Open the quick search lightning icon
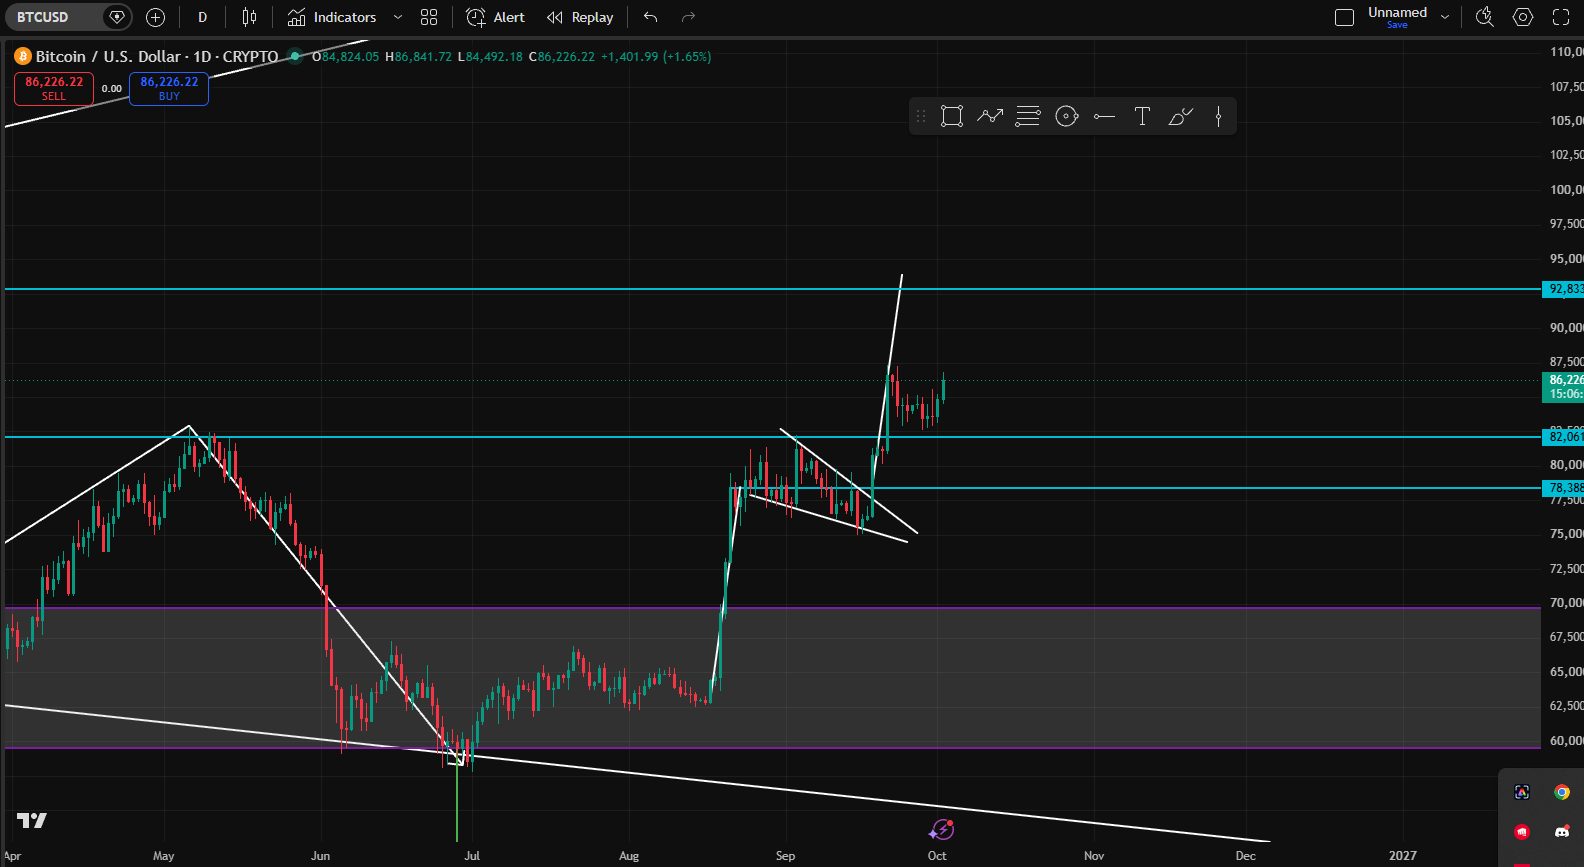This screenshot has width=1584, height=867. click(1485, 17)
